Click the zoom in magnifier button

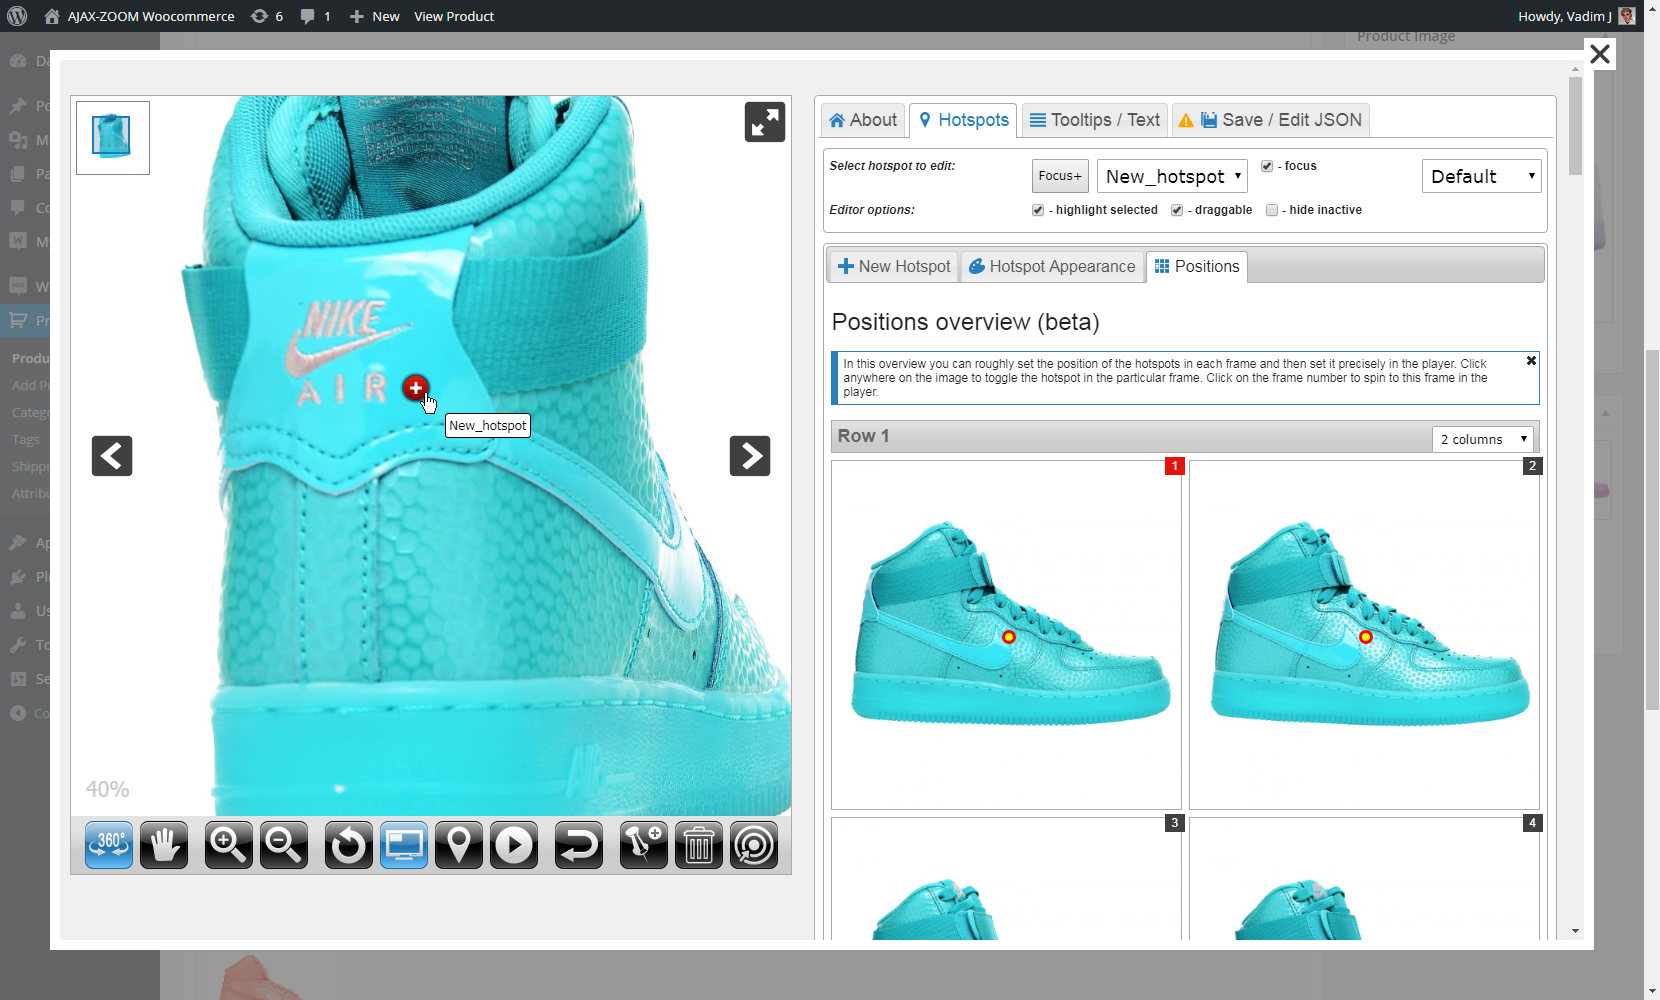[229, 846]
